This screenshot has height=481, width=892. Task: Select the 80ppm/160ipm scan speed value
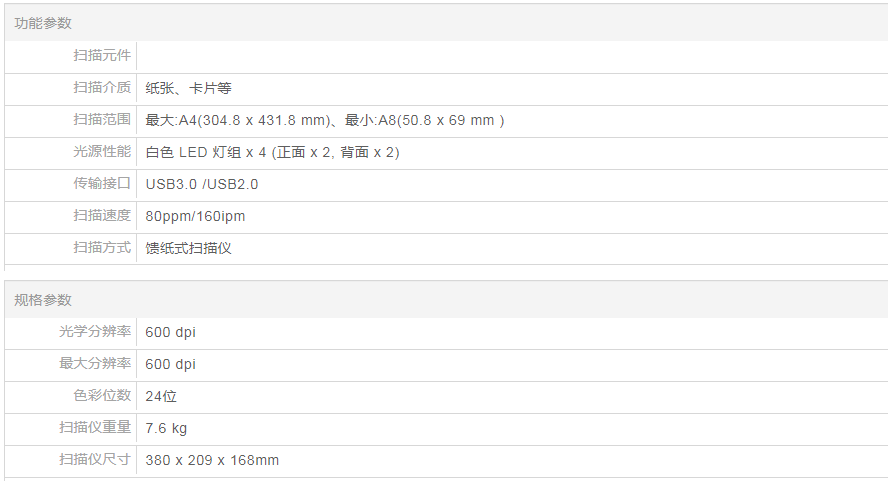coord(195,216)
